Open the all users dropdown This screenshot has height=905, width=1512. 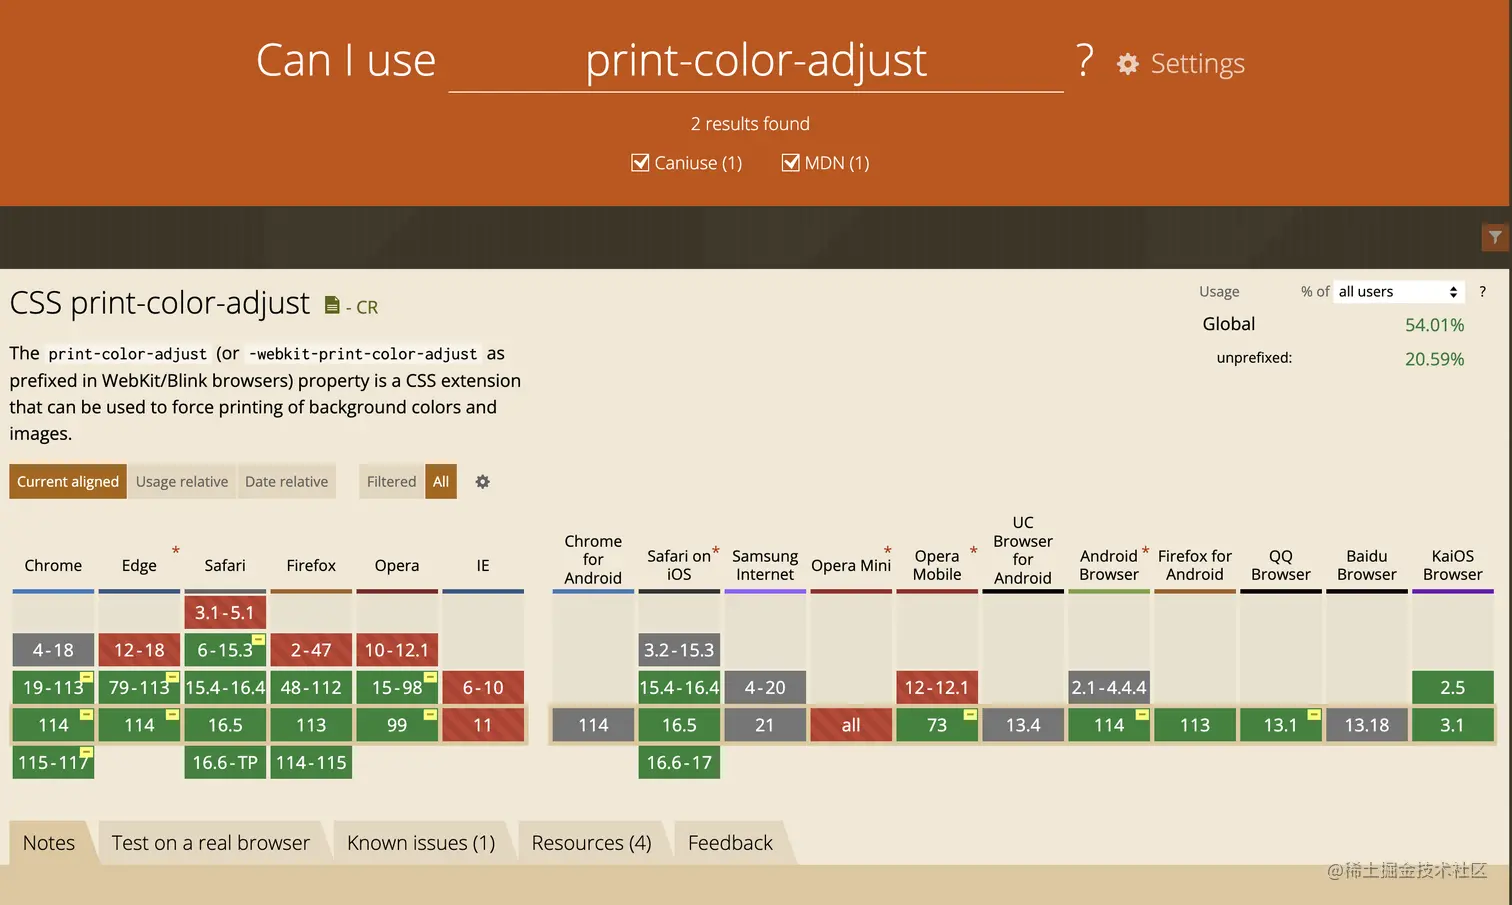1398,292
